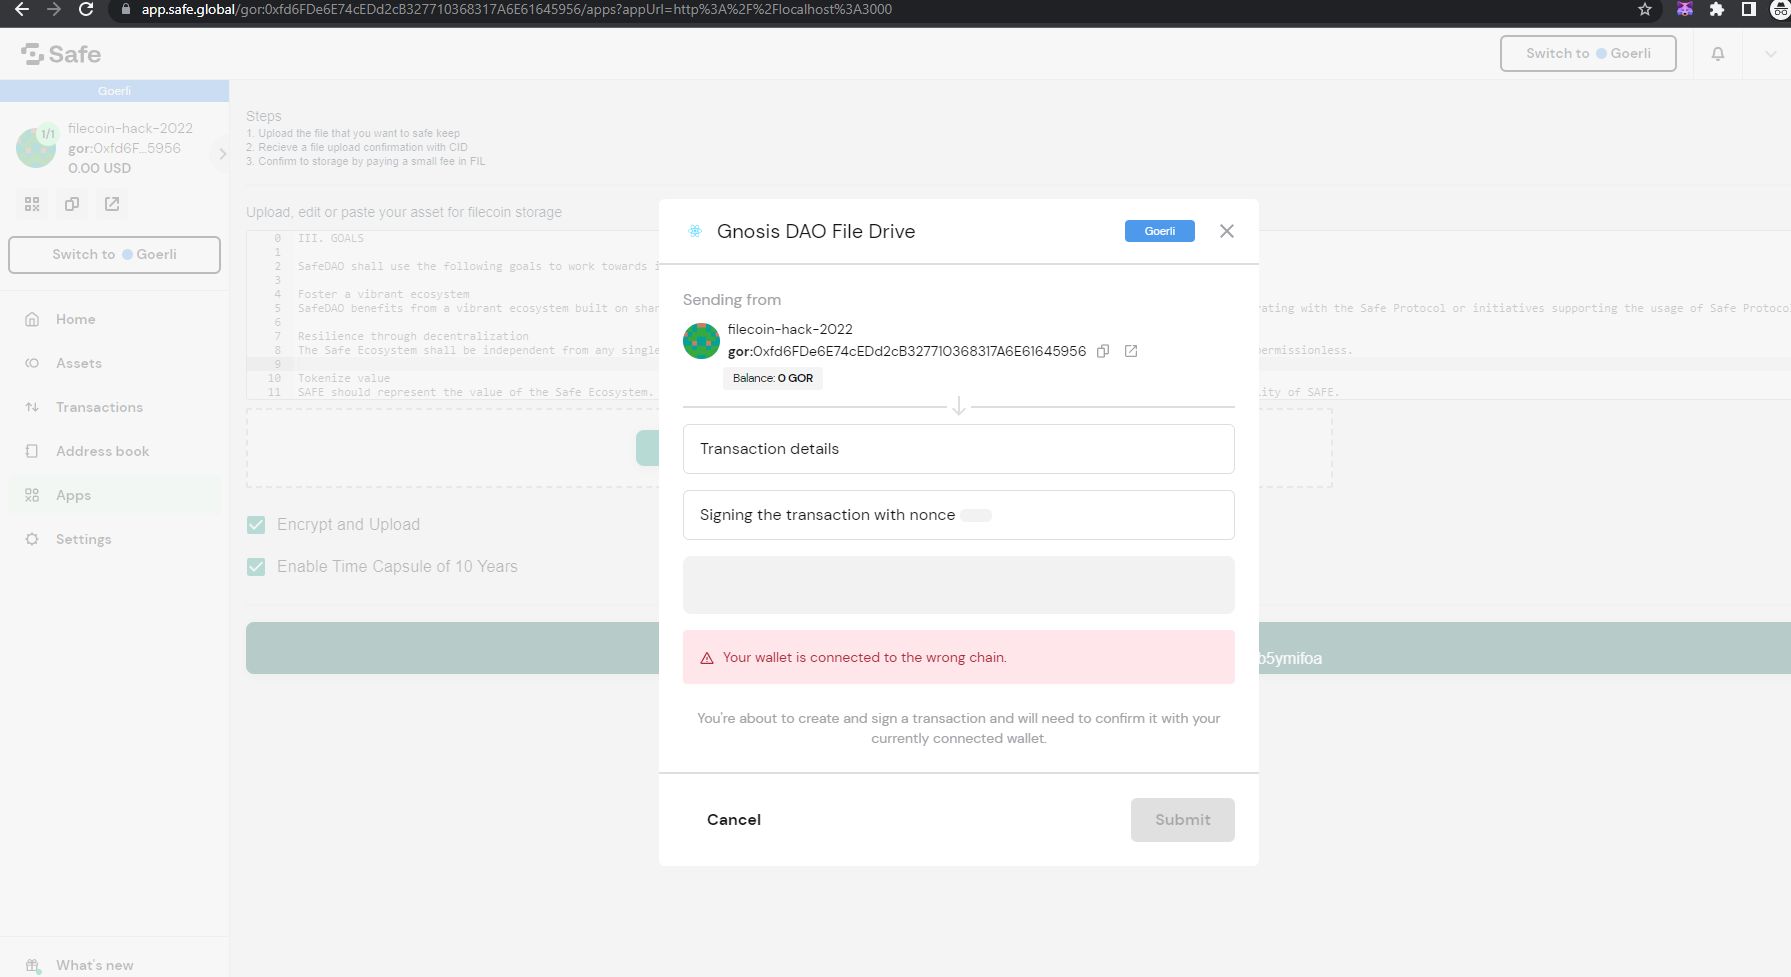The height and width of the screenshot is (977, 1791).
Task: Open the browser extensions puzzle icon
Action: point(1717,9)
